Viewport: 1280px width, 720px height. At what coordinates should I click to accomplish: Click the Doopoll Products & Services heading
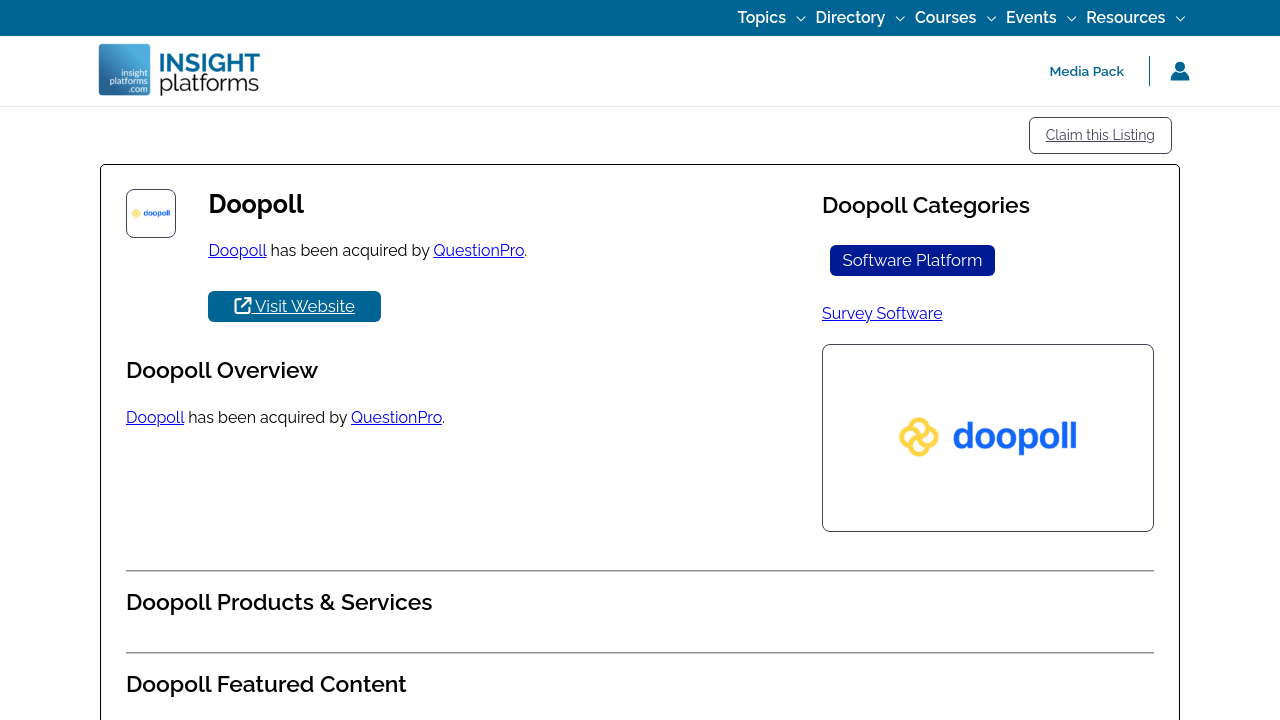point(279,602)
